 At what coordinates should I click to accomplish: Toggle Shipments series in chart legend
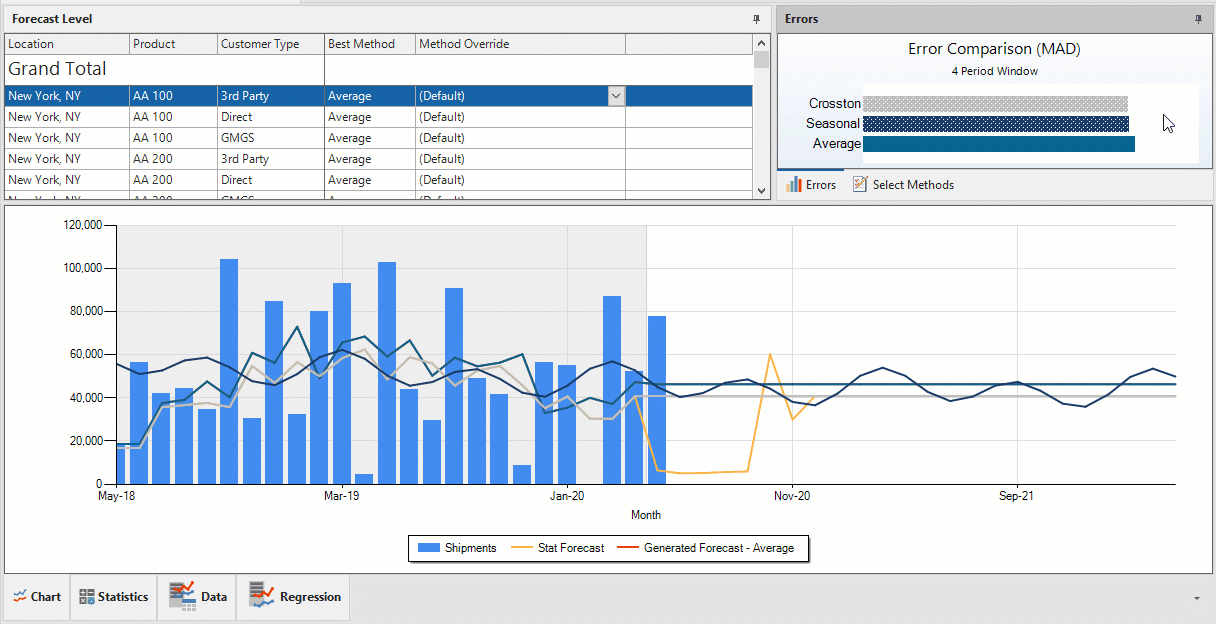click(457, 548)
